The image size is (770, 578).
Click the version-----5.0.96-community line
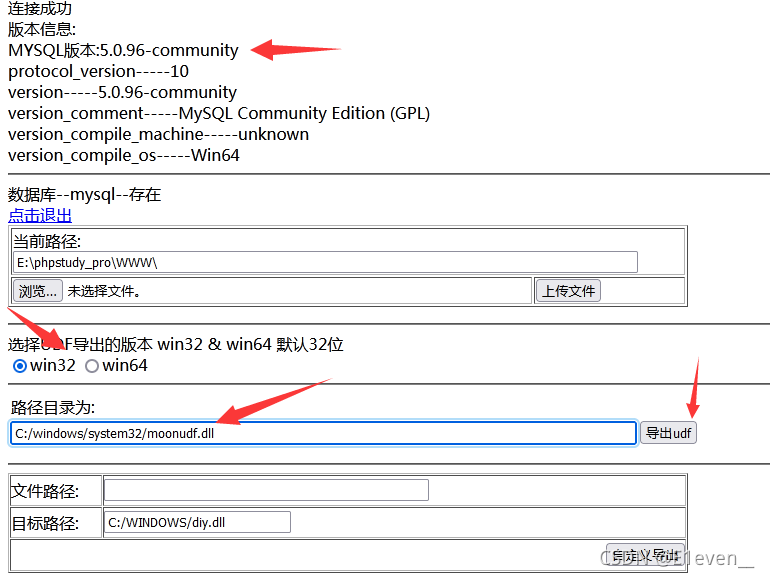[122, 92]
